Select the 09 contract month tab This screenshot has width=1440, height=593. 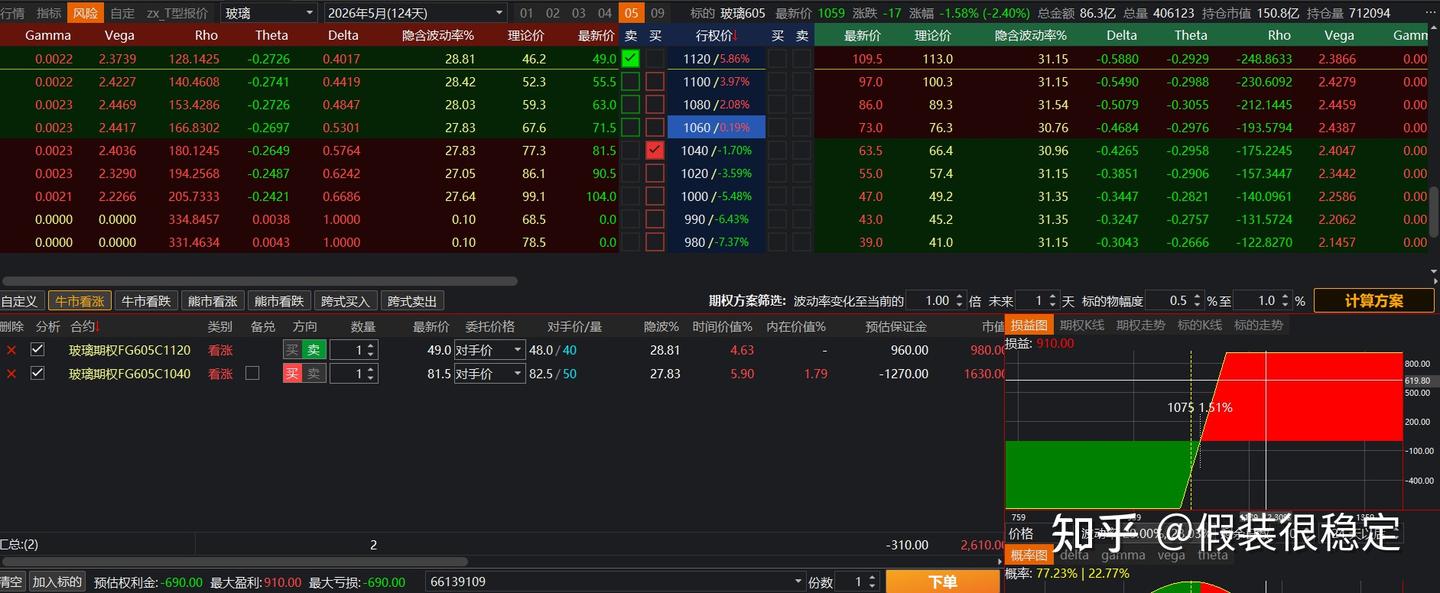tap(657, 13)
